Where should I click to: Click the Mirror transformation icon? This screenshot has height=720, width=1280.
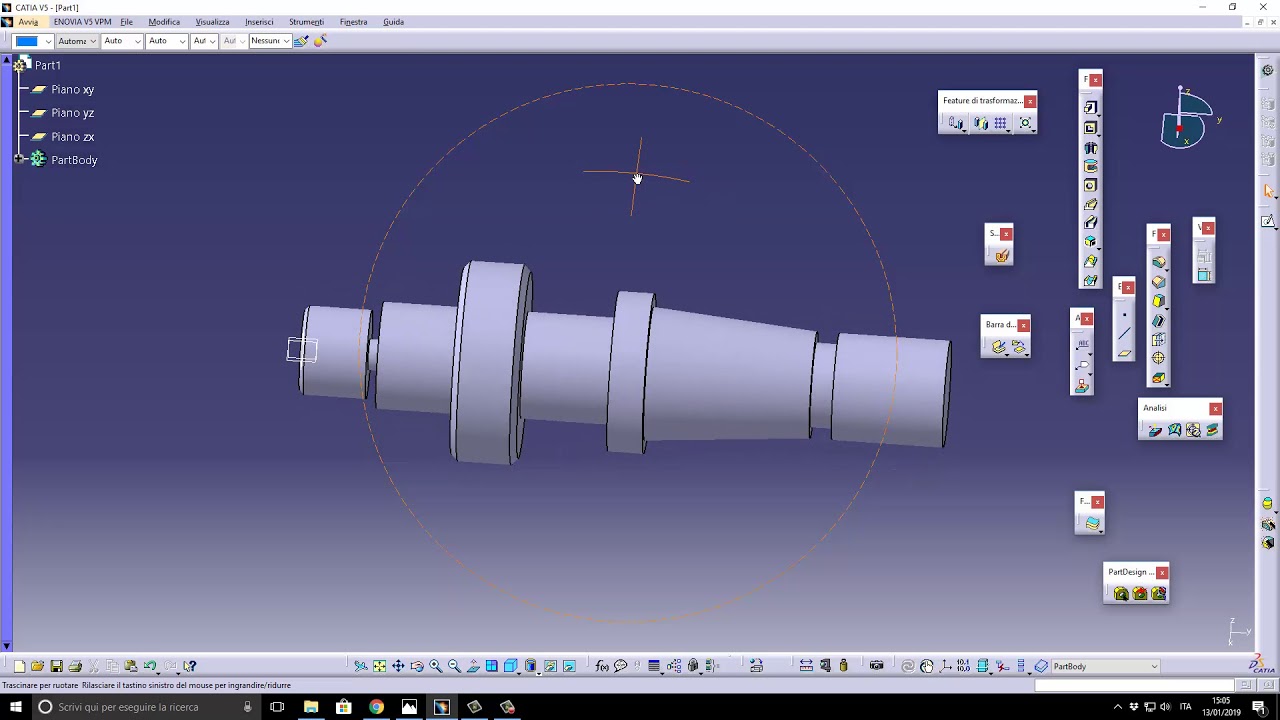pyautogui.click(x=980, y=123)
